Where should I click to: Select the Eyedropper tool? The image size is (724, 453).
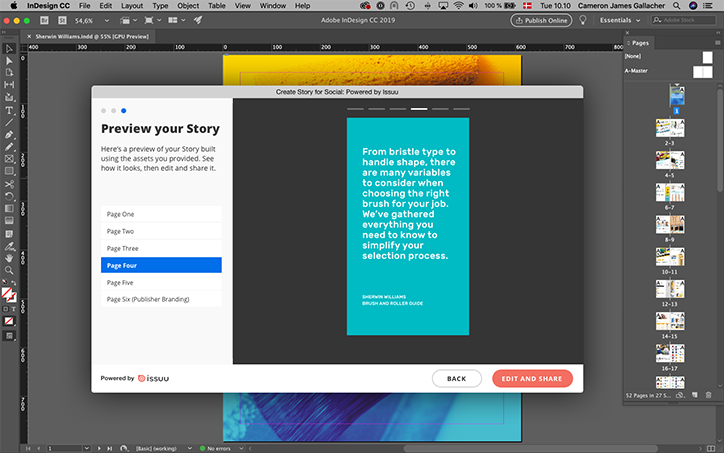9,246
